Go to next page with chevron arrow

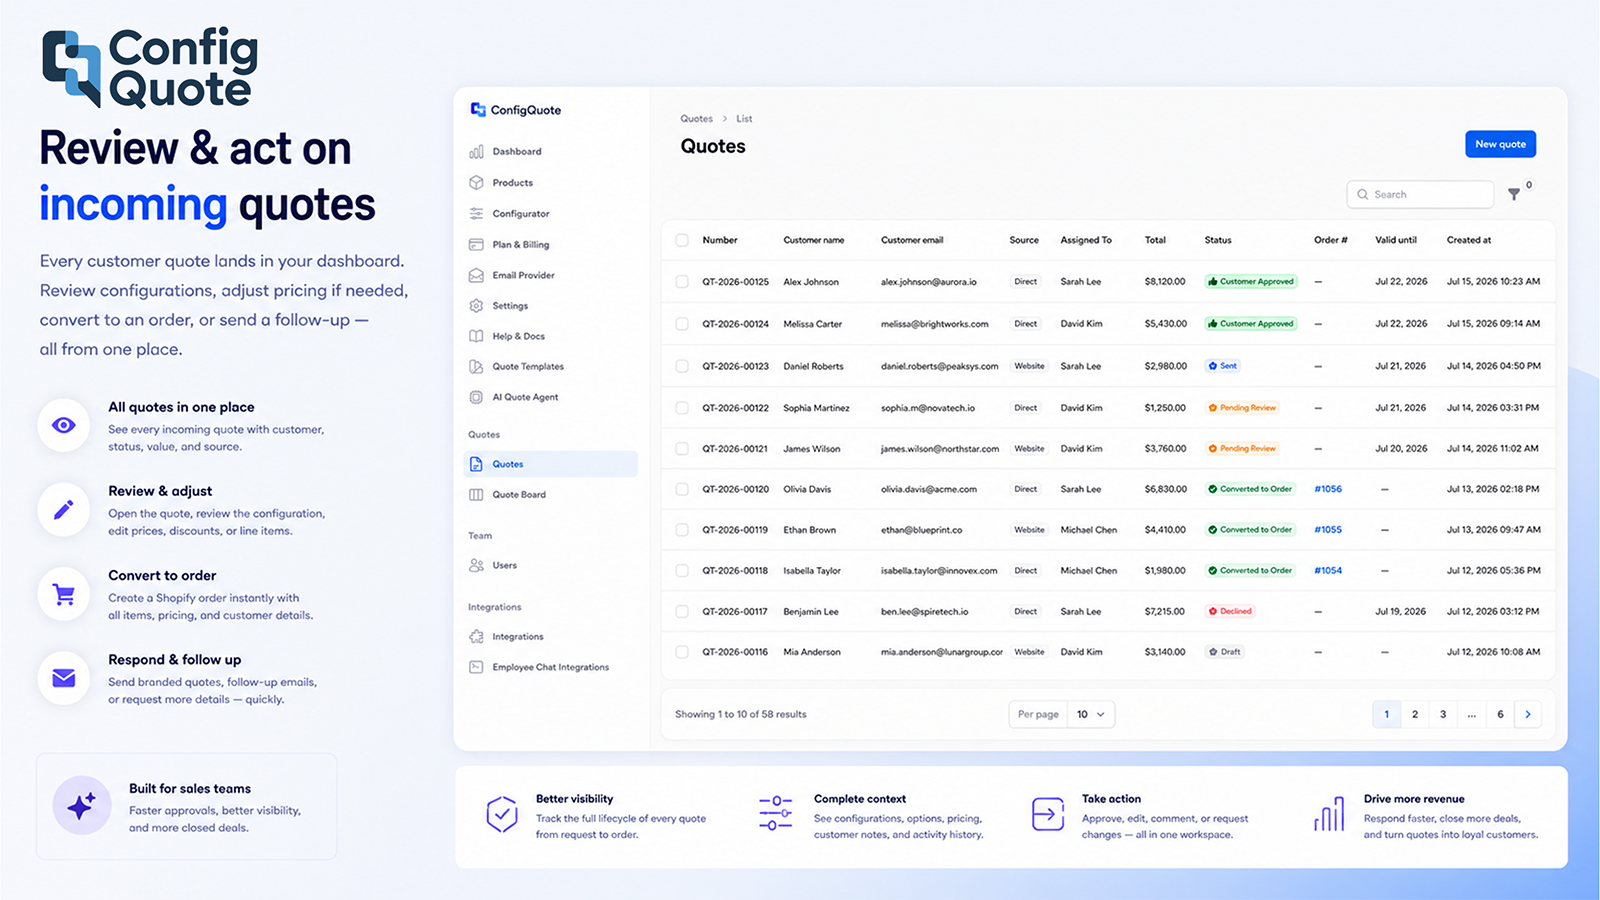pos(1528,714)
